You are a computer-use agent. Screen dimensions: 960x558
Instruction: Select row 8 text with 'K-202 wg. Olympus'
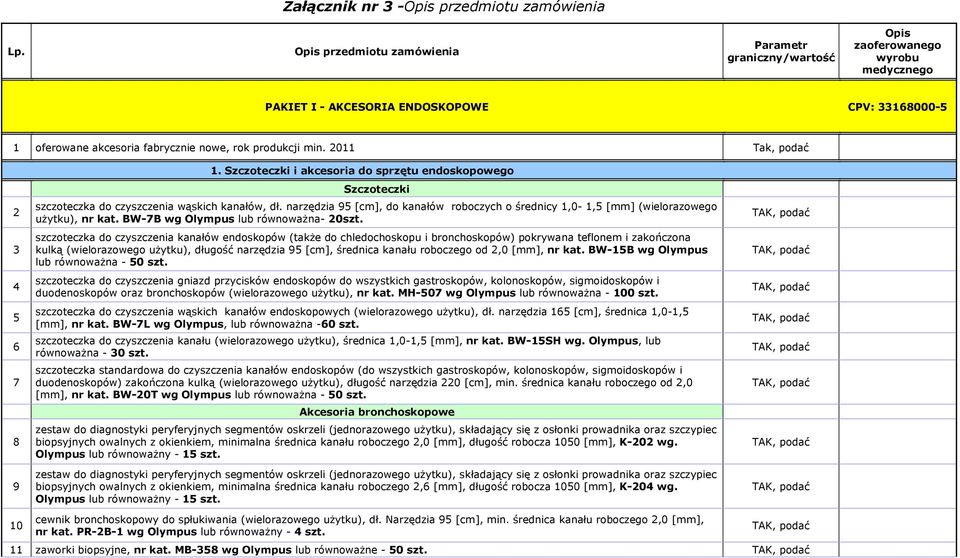[376, 442]
